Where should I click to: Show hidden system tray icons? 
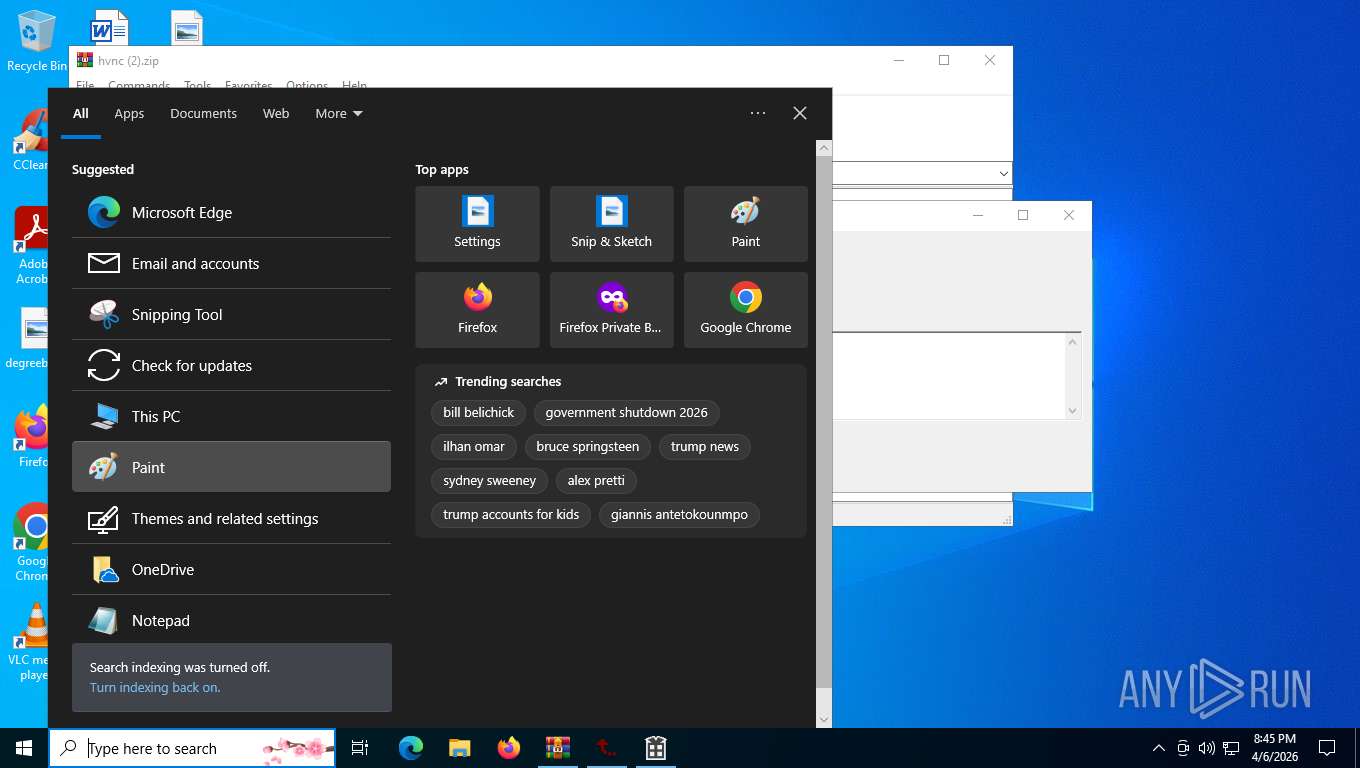tap(1159, 748)
